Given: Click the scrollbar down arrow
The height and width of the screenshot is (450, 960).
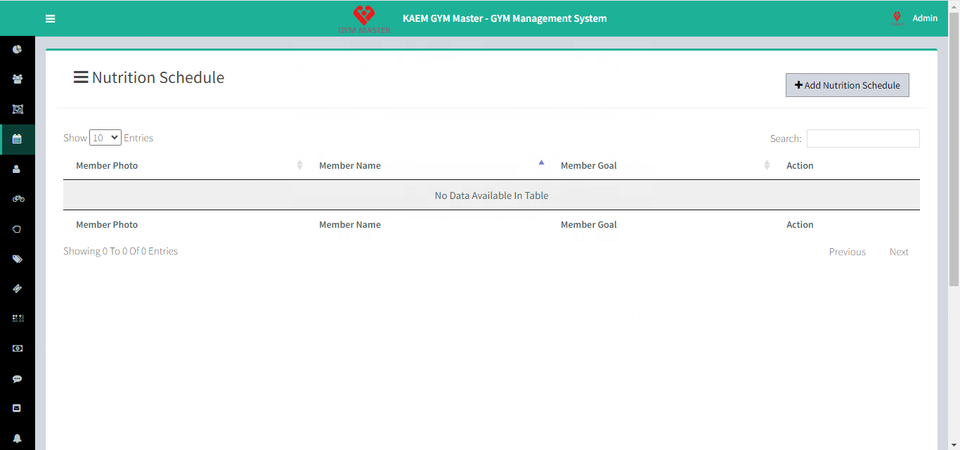Looking at the screenshot, I should [x=954, y=444].
